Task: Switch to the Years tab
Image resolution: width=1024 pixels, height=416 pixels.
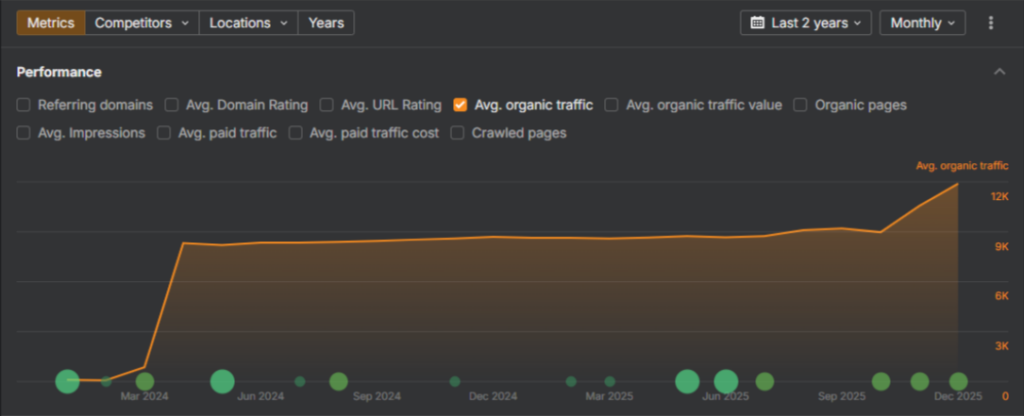Action: [326, 22]
